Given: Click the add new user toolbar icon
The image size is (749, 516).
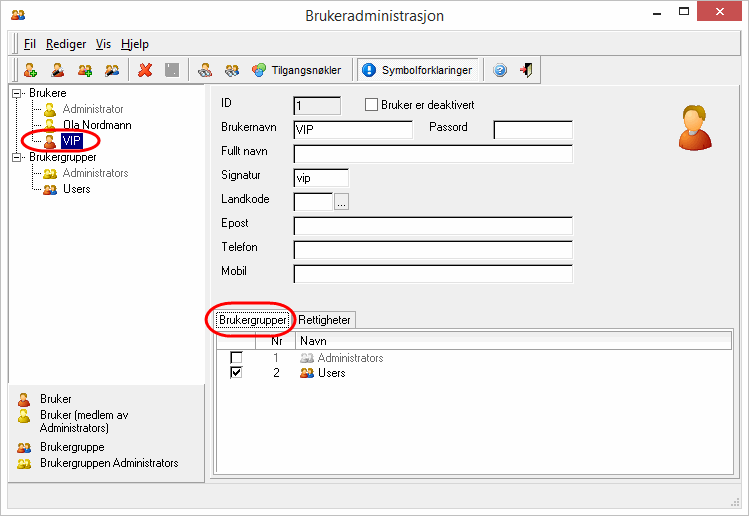Looking at the screenshot, I should (x=31, y=70).
